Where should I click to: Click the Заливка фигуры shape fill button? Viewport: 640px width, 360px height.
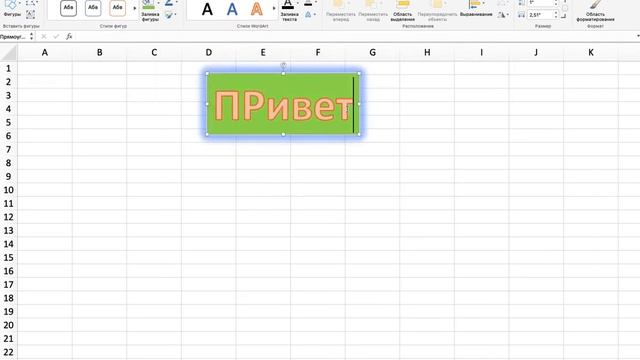tap(150, 11)
